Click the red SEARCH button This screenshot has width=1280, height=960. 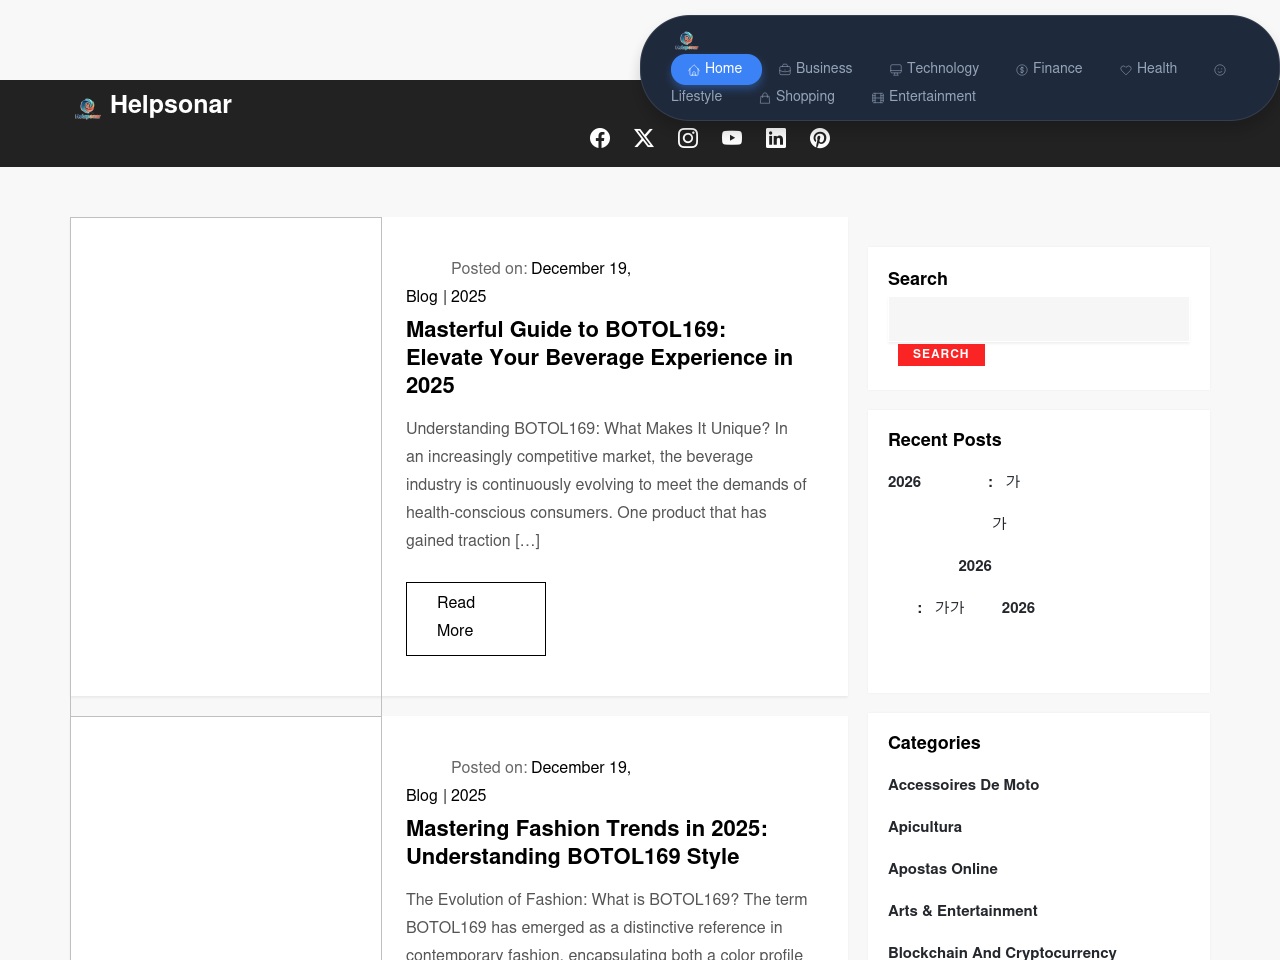(x=941, y=354)
